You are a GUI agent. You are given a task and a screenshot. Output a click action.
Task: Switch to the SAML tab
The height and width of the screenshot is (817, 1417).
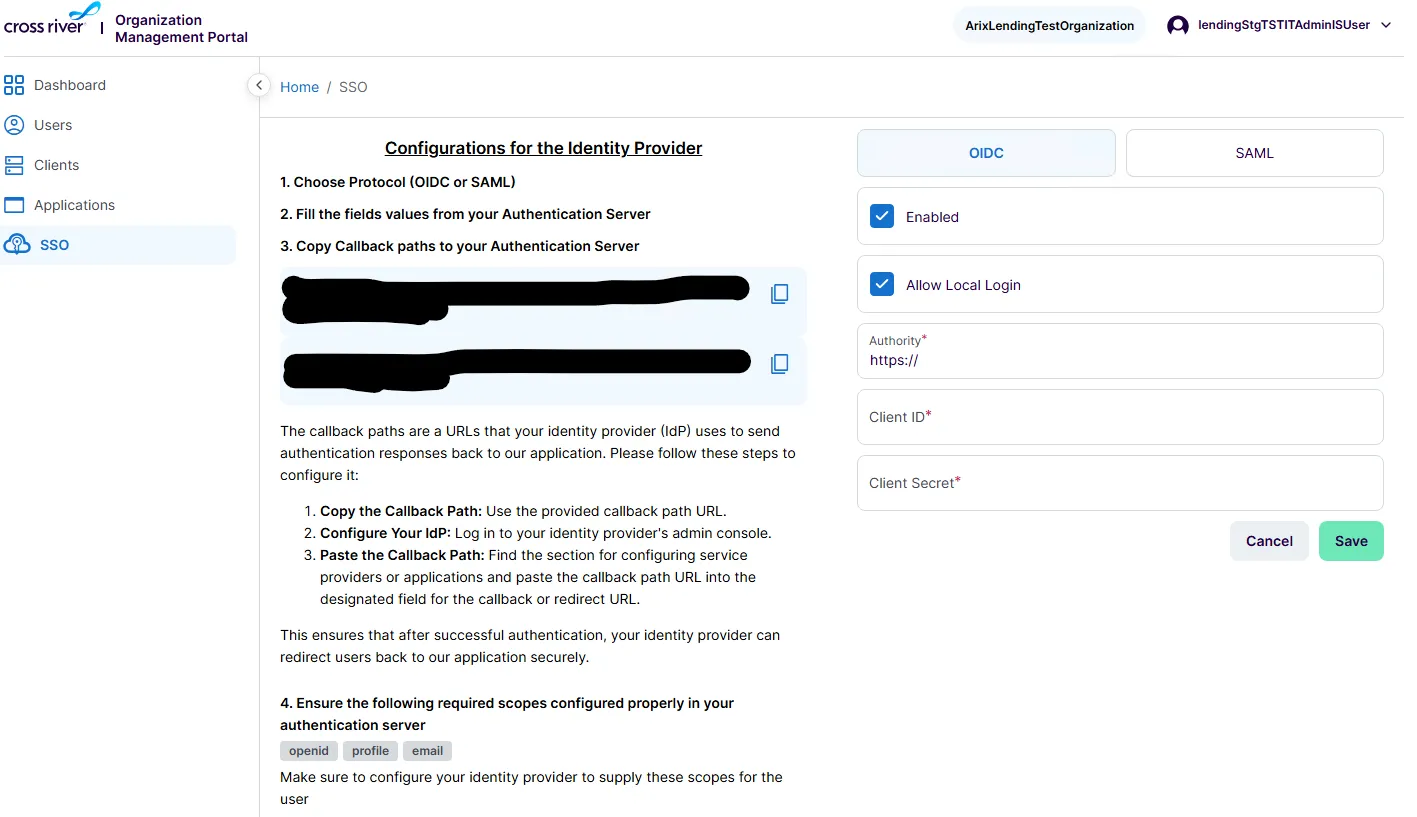[1254, 153]
